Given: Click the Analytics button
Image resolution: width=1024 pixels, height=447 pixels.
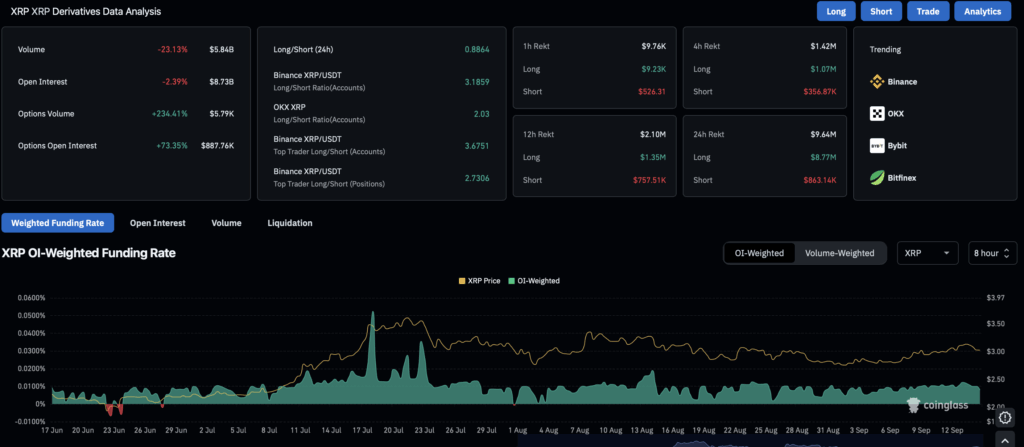Looking at the screenshot, I should [x=982, y=11].
